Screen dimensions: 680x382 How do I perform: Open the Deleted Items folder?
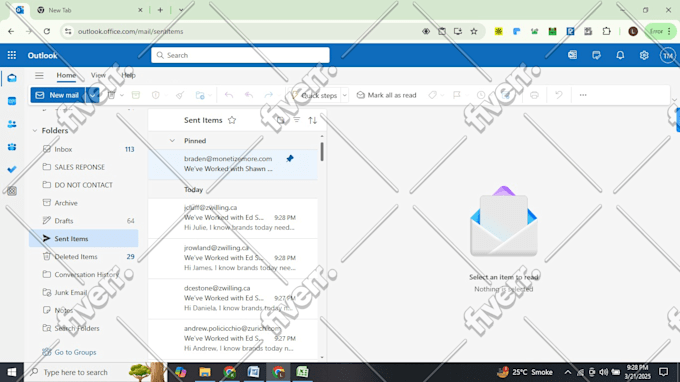click(x=84, y=257)
